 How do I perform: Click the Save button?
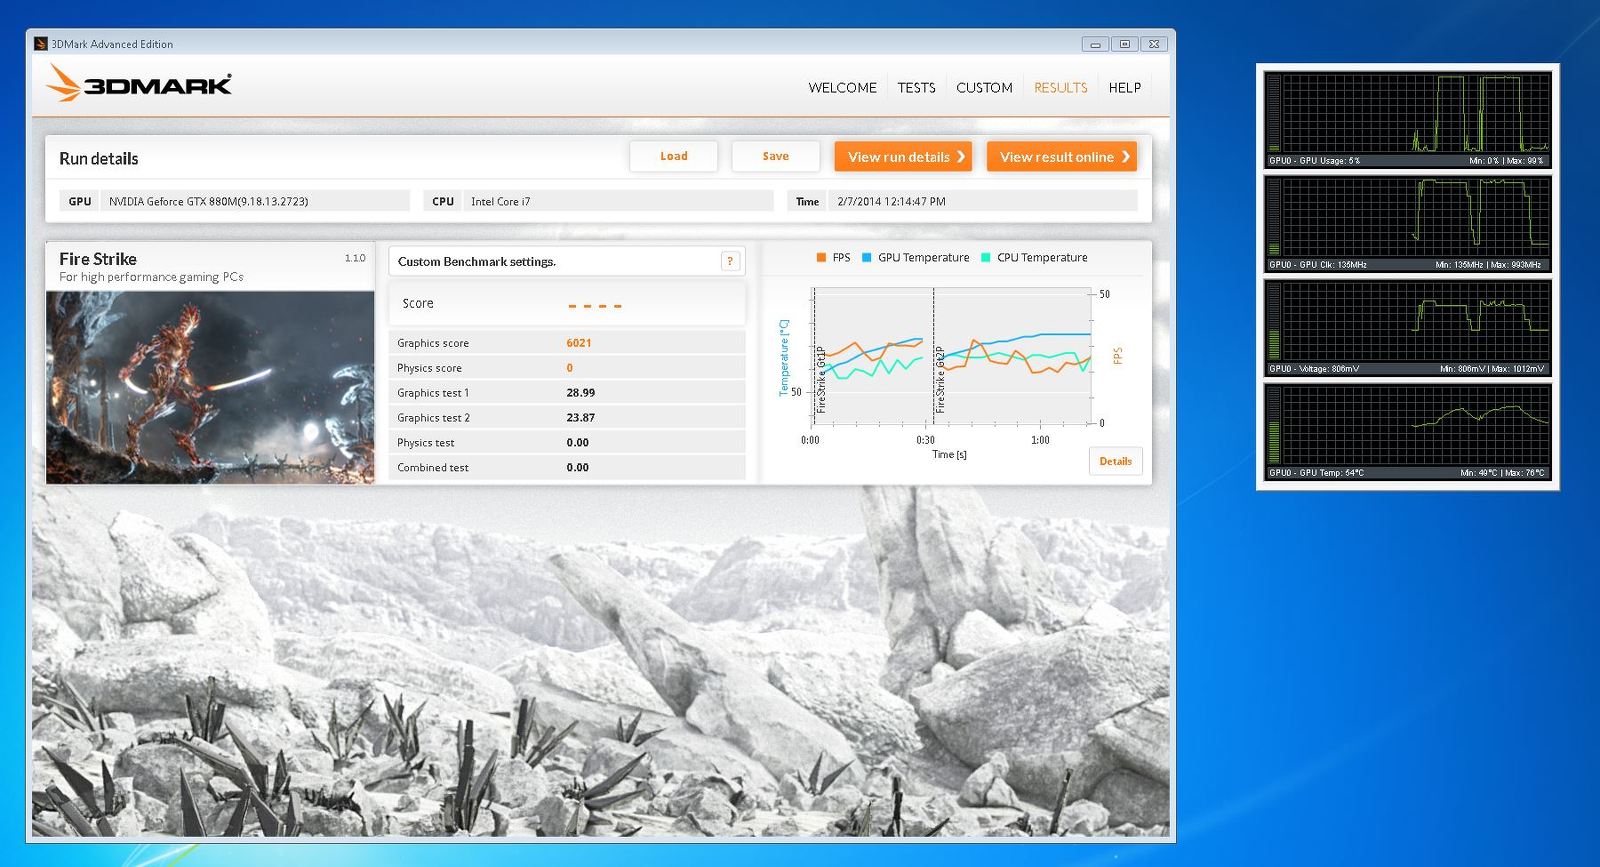click(x=775, y=156)
